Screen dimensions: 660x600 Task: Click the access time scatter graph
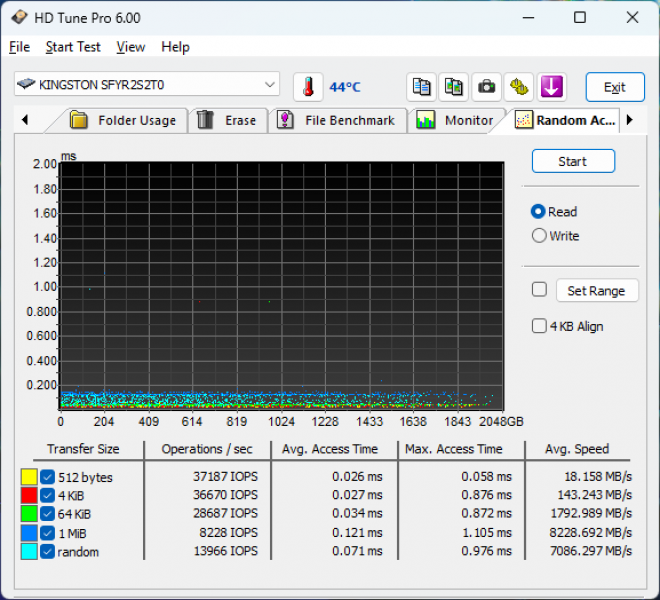282,286
